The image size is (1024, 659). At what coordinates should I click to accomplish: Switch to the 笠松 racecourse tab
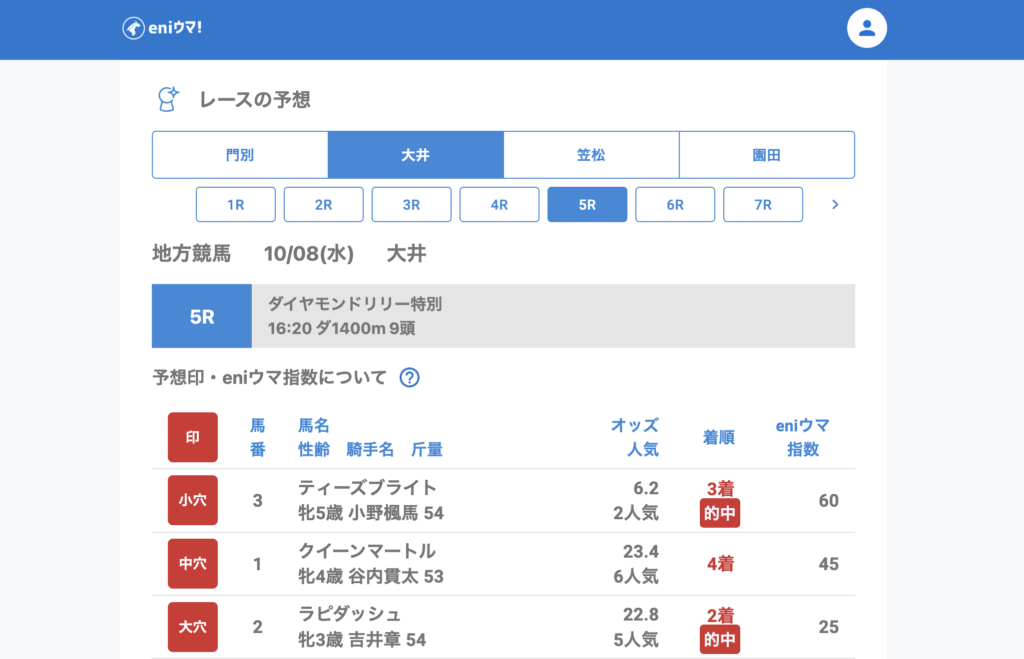pyautogui.click(x=591, y=155)
